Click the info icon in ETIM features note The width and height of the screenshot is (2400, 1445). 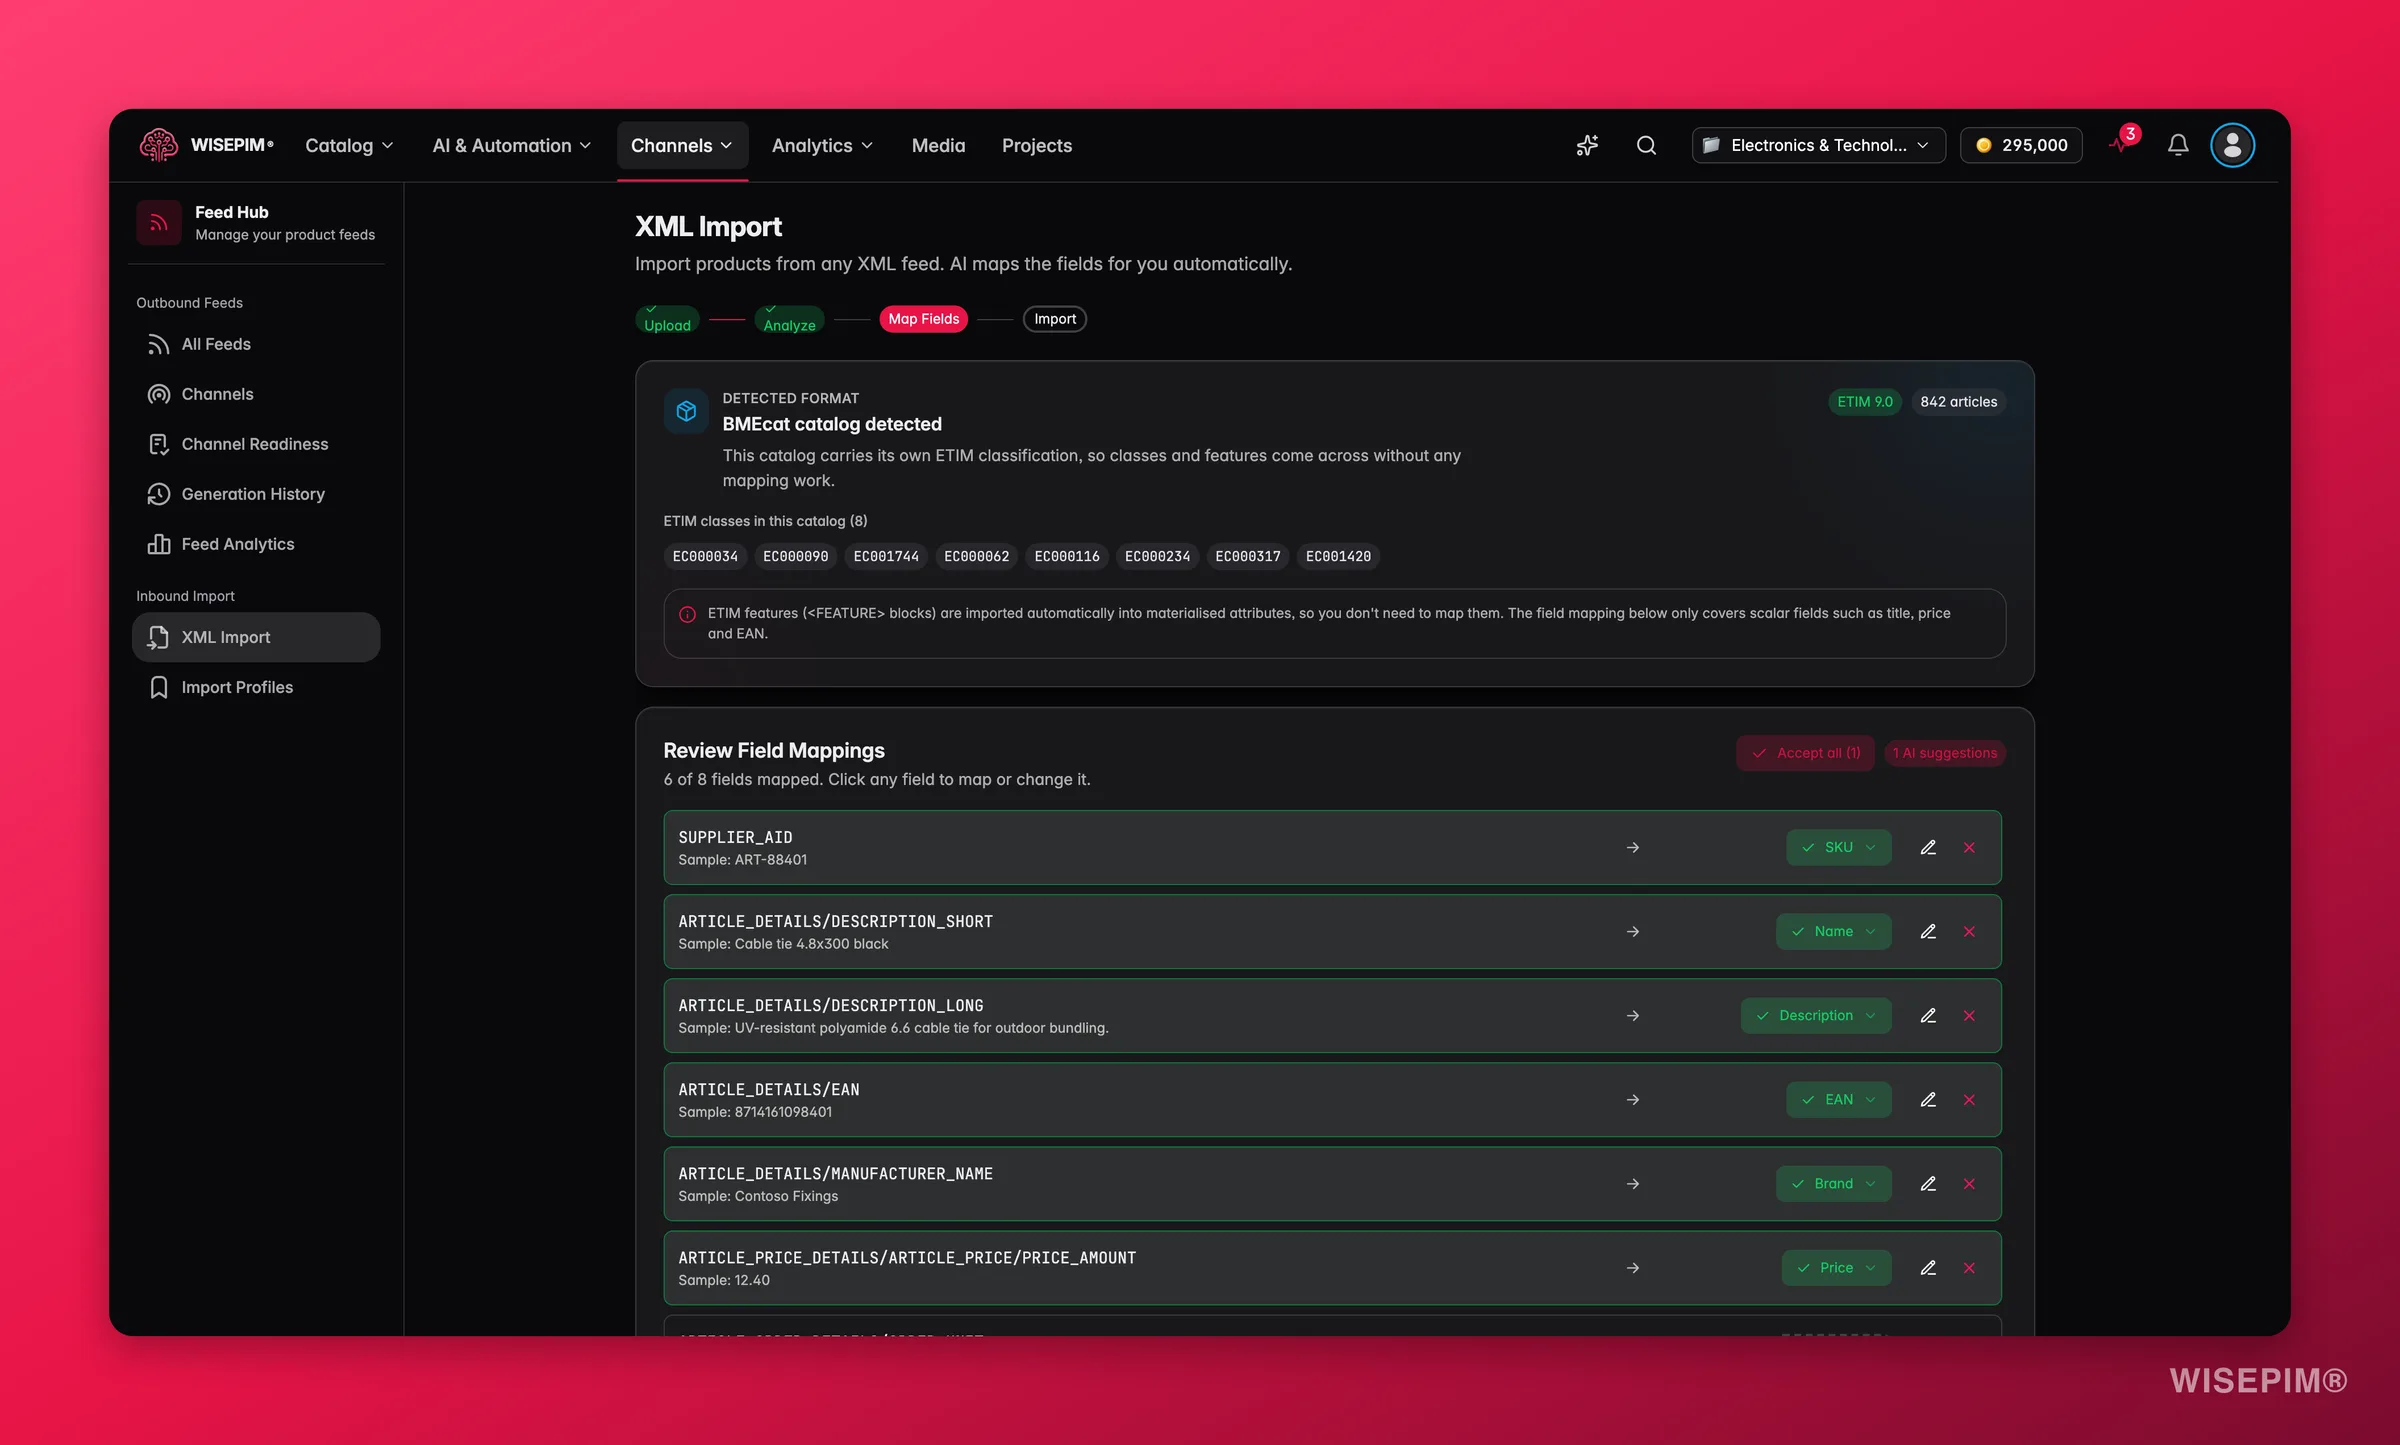coord(687,614)
